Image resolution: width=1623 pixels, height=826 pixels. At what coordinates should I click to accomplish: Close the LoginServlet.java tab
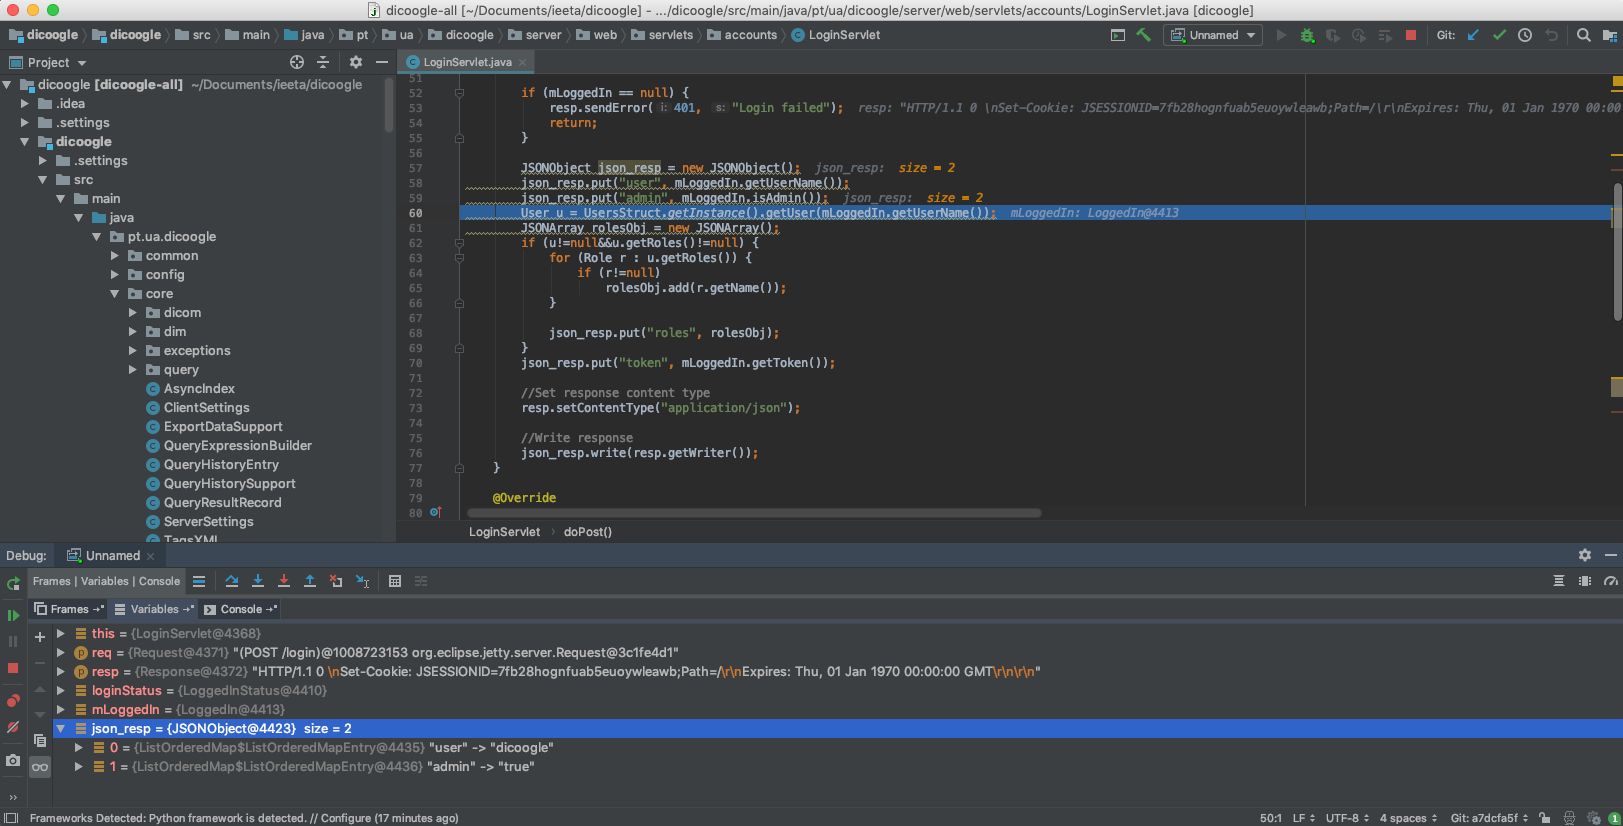pyautogui.click(x=522, y=62)
